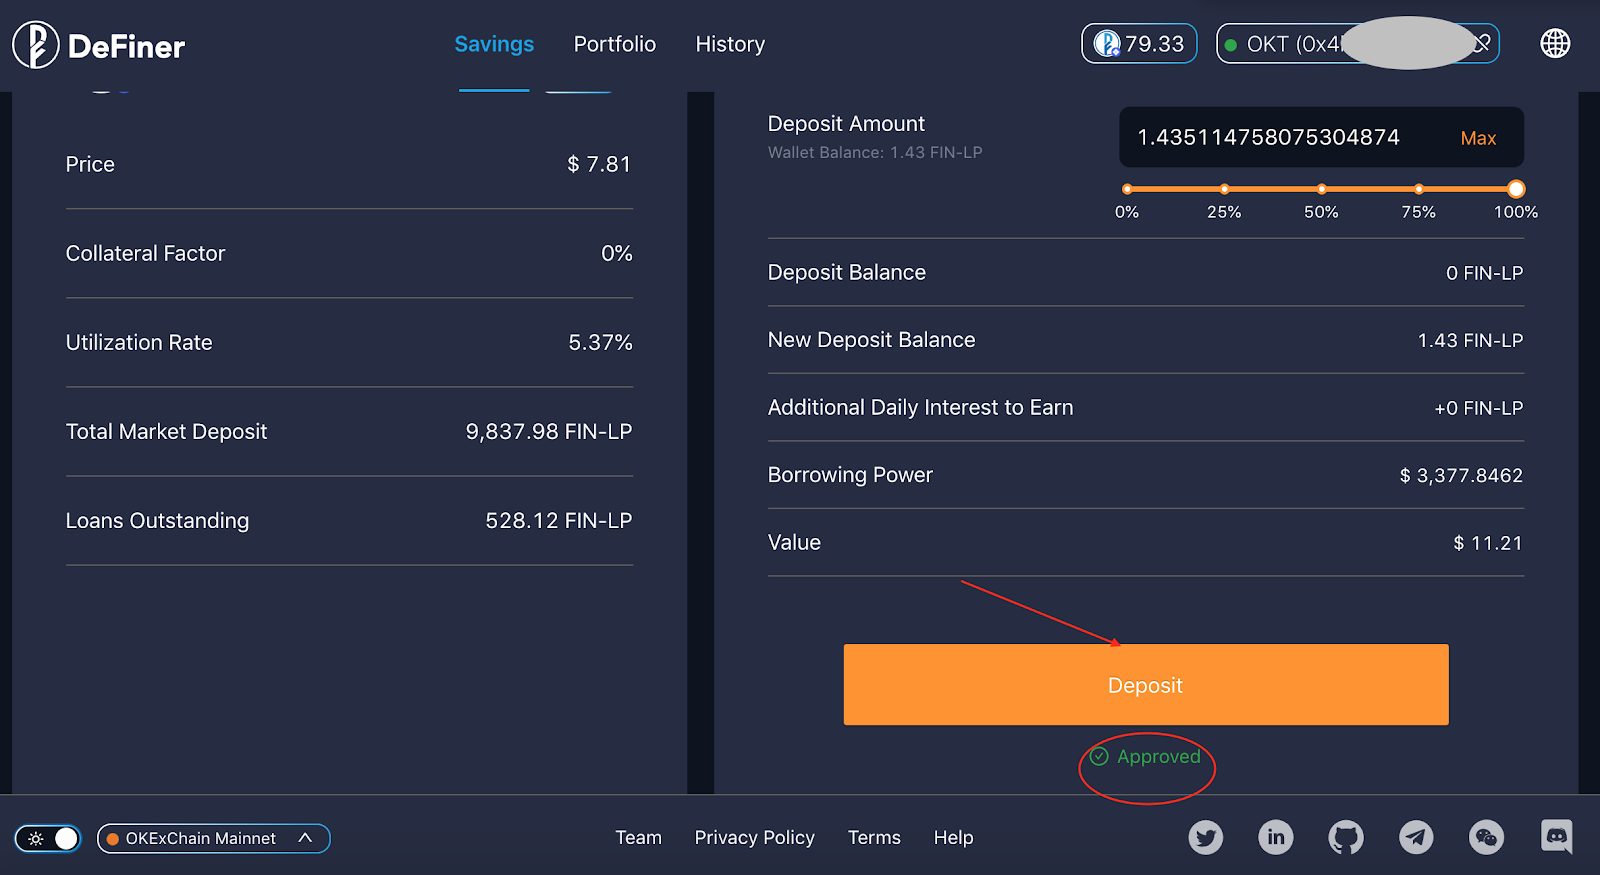Click the Additional Daily Interest value +0 FIN-LP

[1479, 408]
